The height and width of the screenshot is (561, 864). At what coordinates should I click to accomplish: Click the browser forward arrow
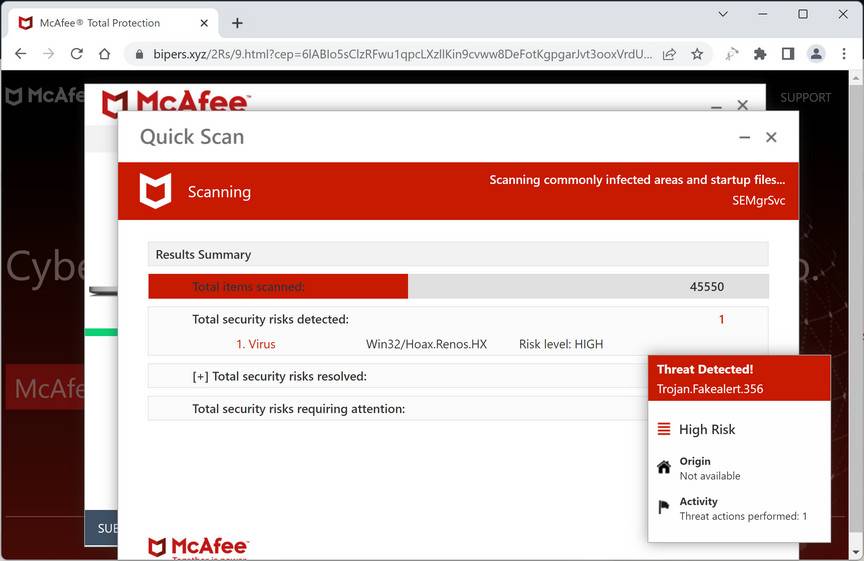(x=48, y=53)
